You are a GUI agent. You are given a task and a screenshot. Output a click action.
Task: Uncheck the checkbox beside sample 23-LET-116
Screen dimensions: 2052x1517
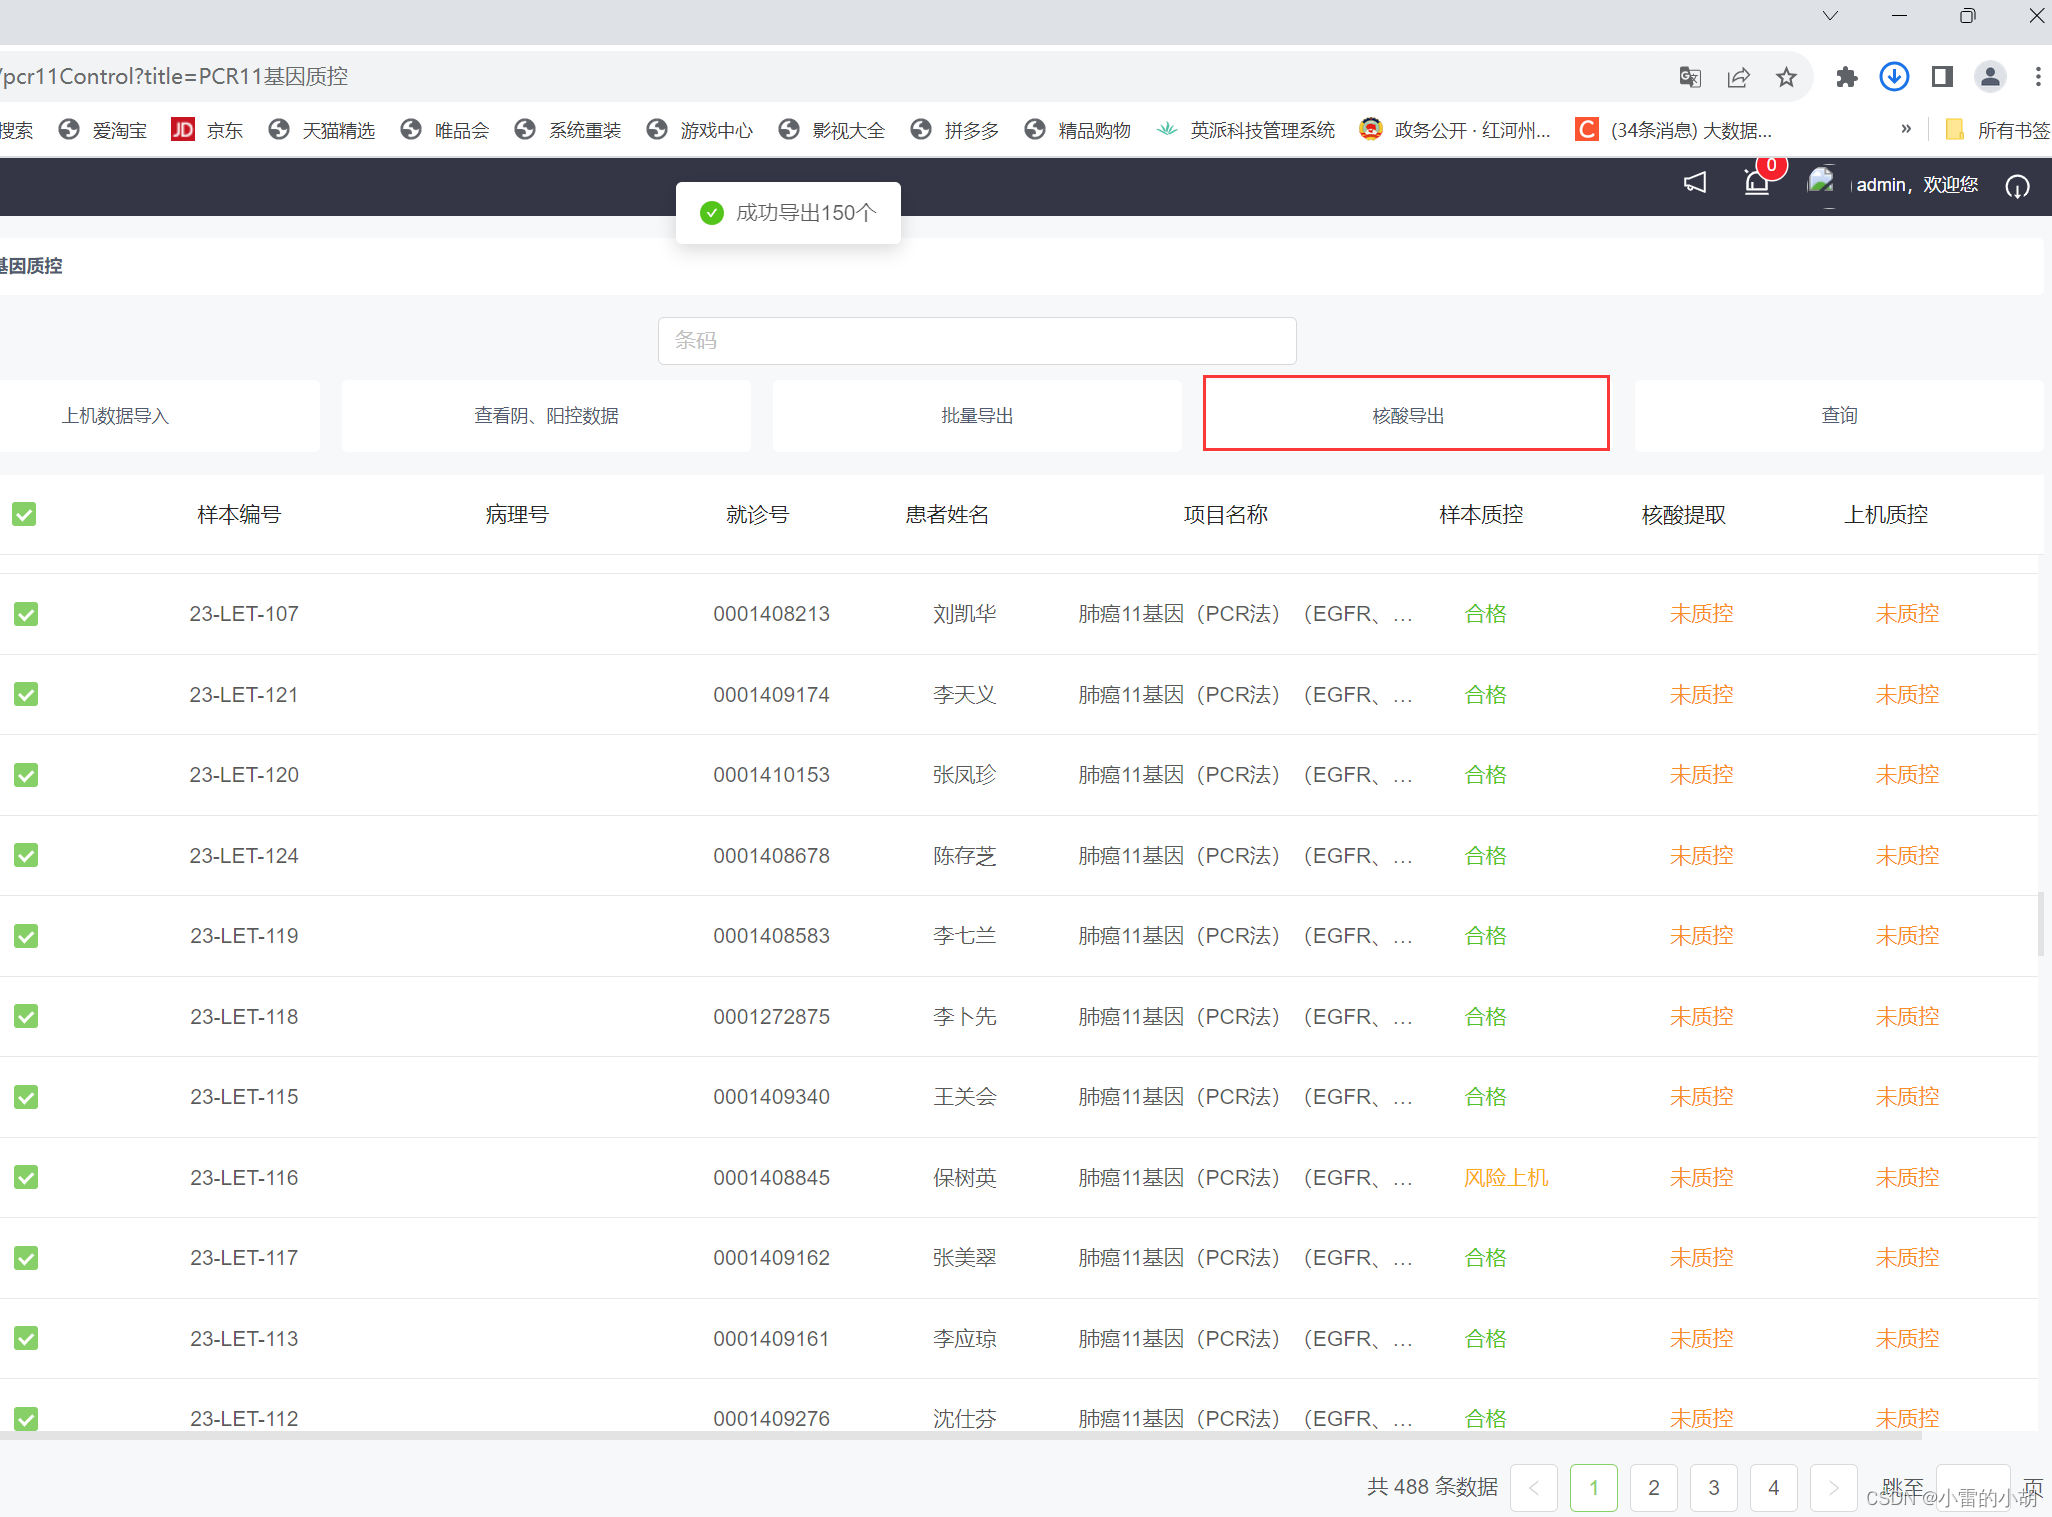pos(25,1177)
